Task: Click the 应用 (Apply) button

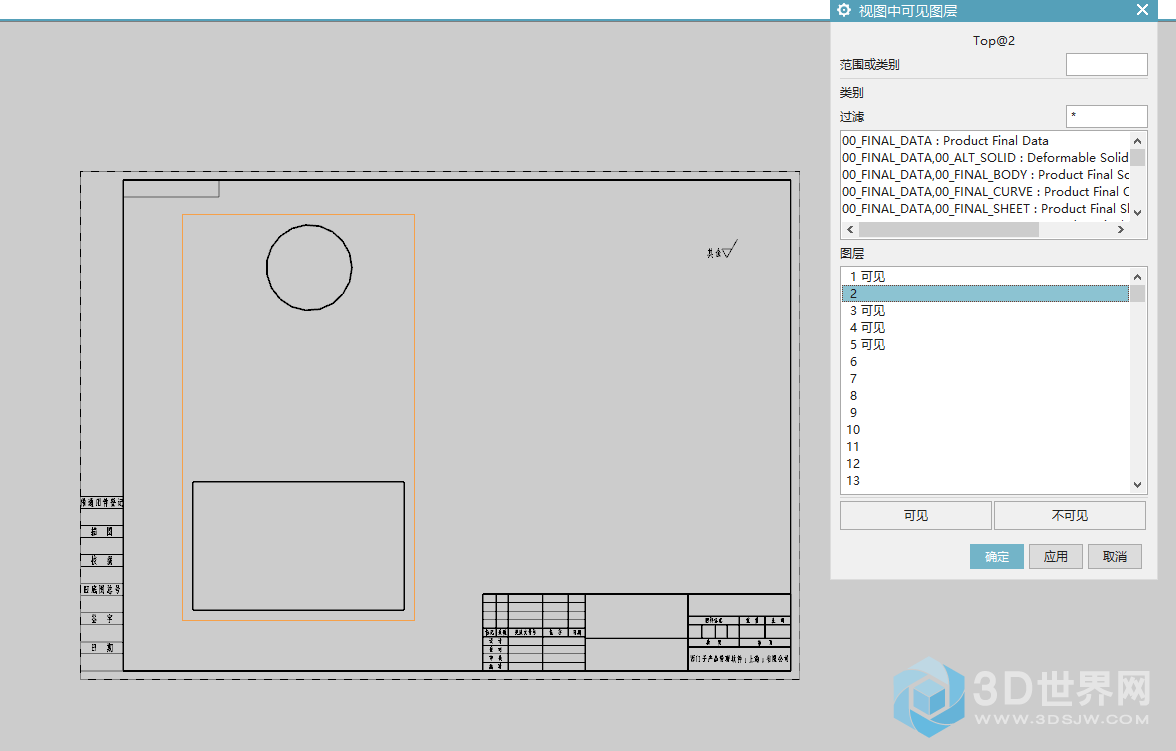Action: [1056, 557]
